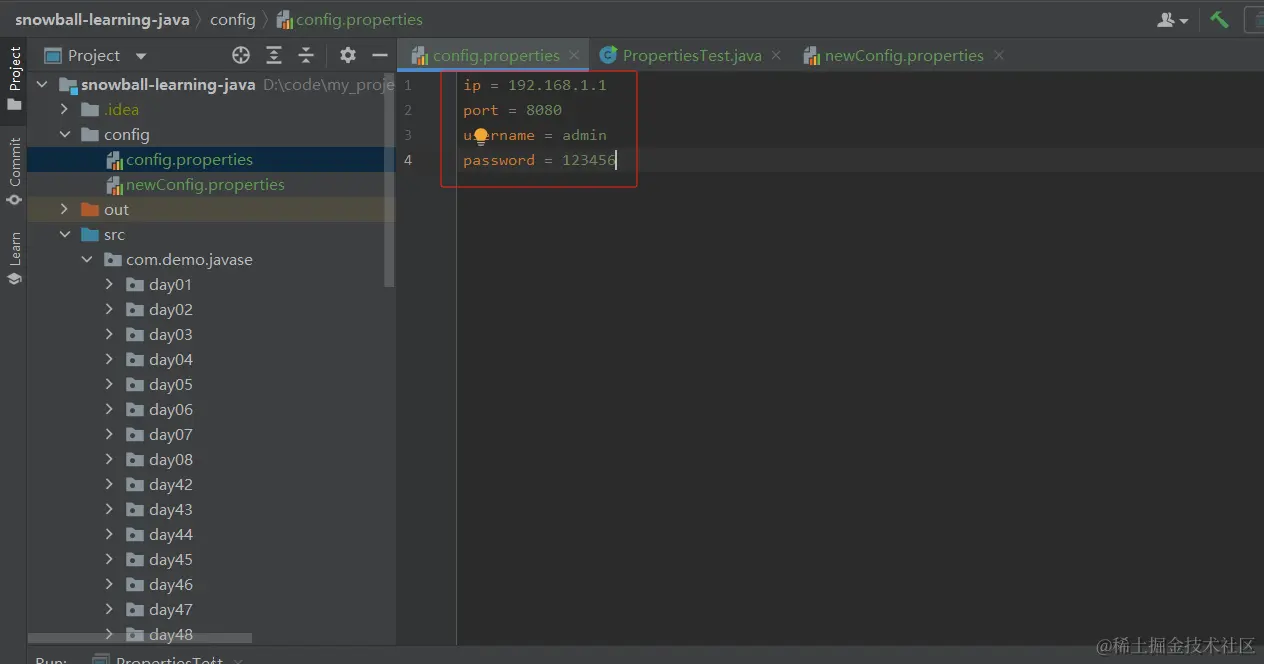Click the text 'port = 8080'

coord(512,110)
